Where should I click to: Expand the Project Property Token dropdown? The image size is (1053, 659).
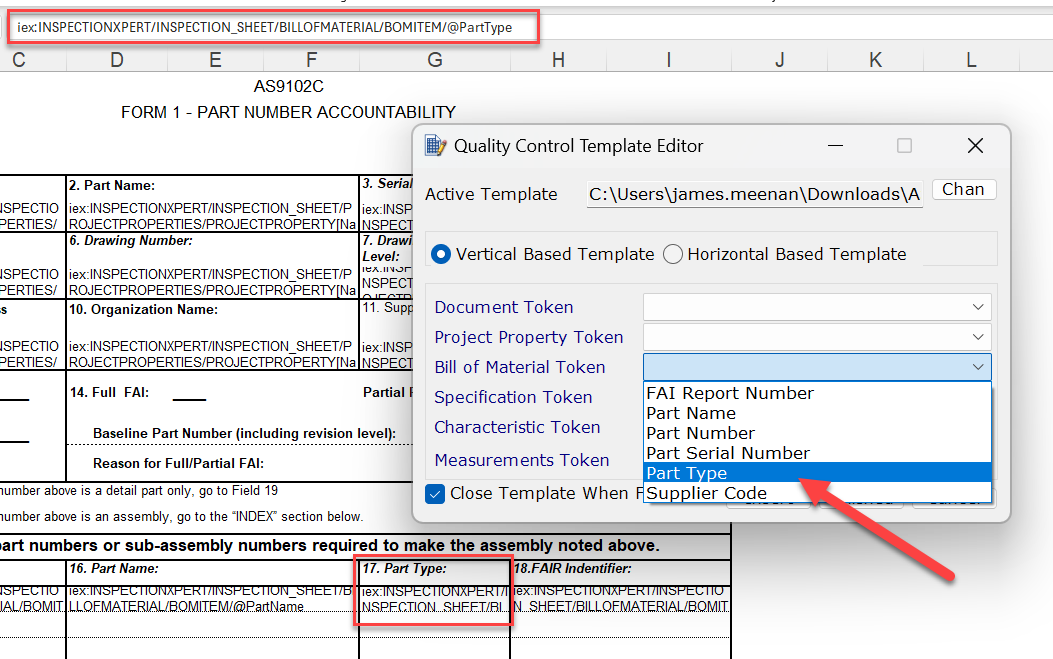pos(979,337)
